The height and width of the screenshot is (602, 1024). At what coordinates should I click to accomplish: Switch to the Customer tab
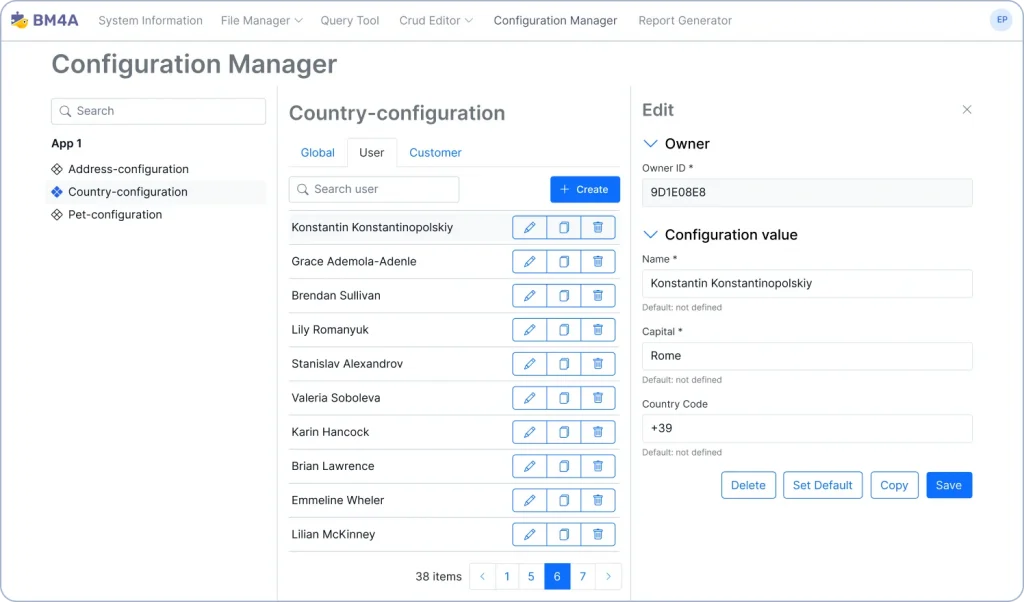click(x=435, y=153)
